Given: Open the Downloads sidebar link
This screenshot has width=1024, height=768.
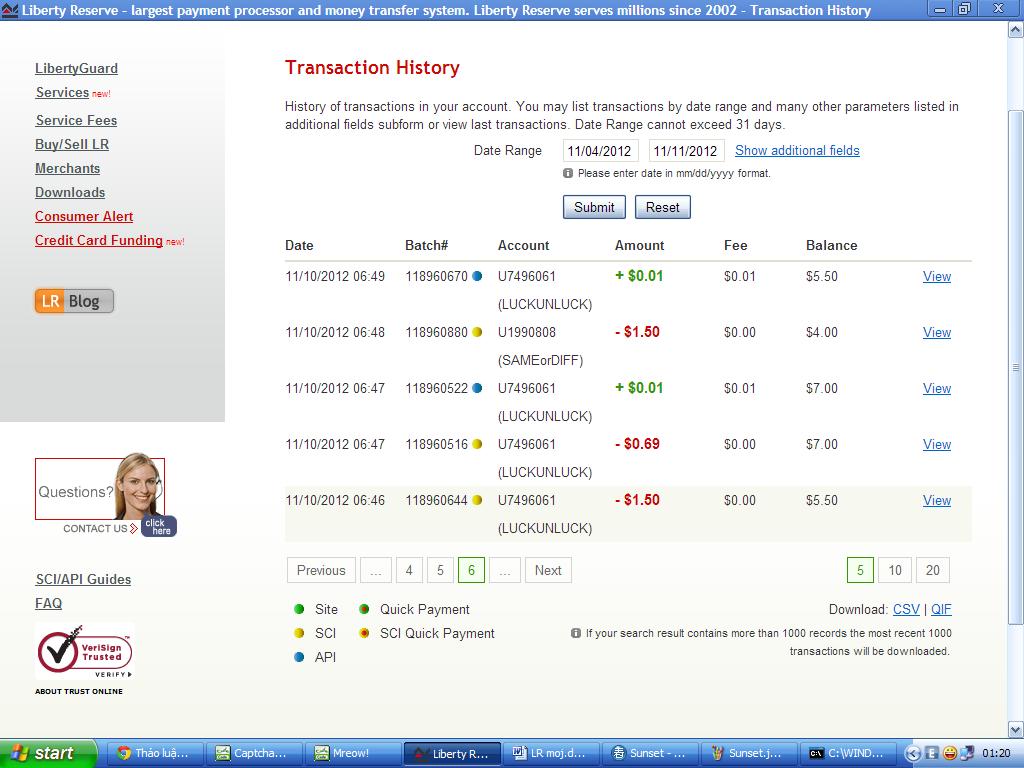Looking at the screenshot, I should 70,193.
